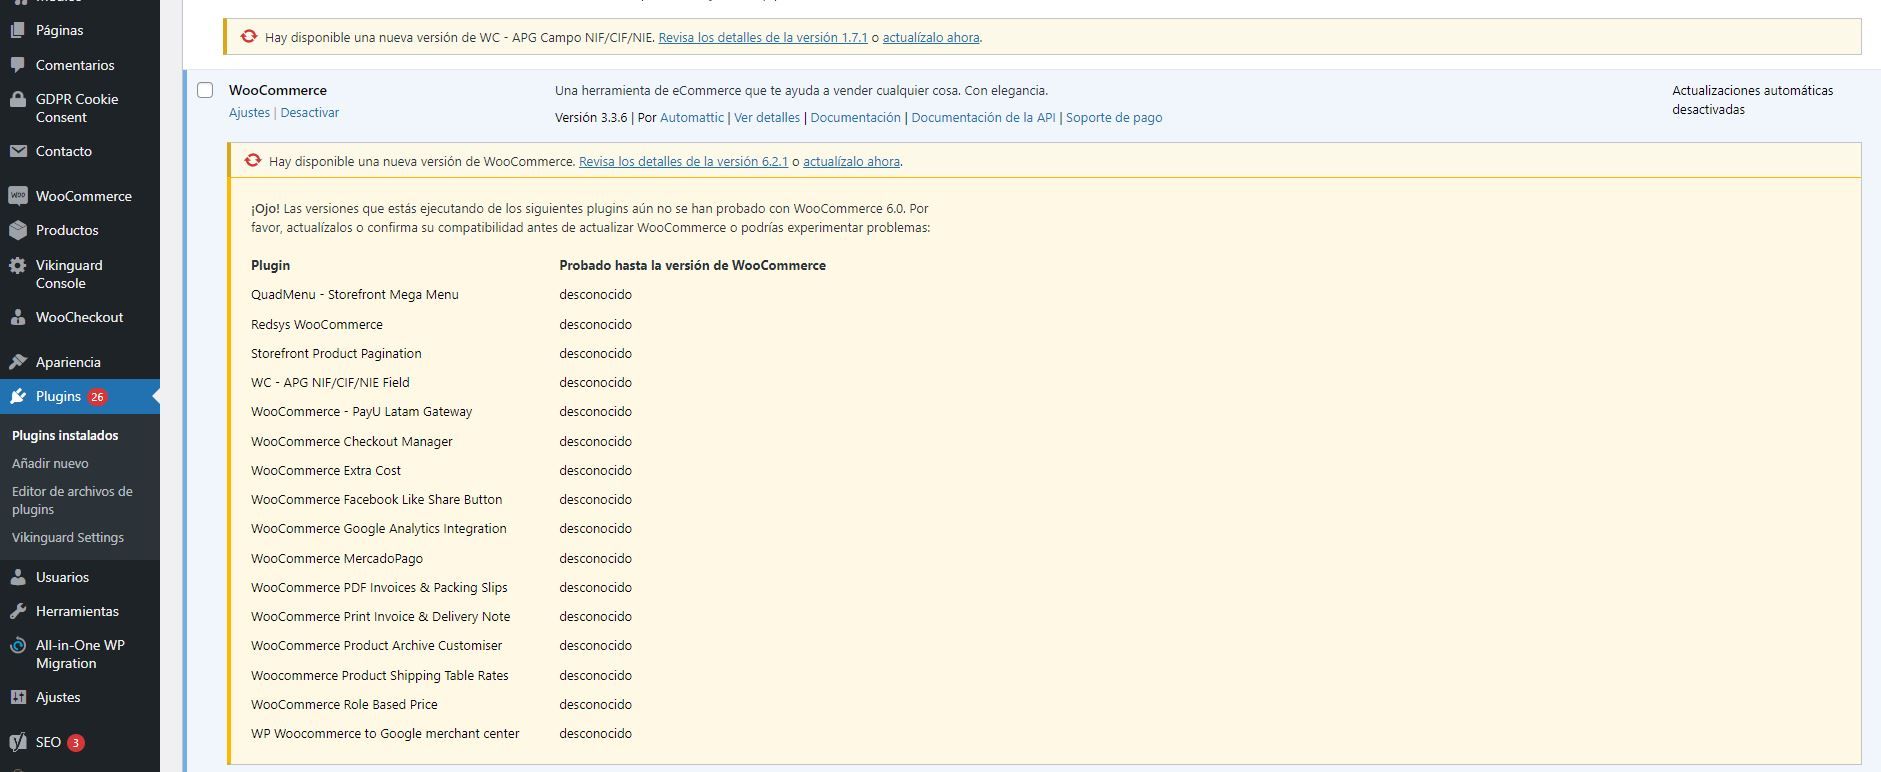
Task: Update WooCommerce with actualízalo ahora
Action: click(x=851, y=161)
